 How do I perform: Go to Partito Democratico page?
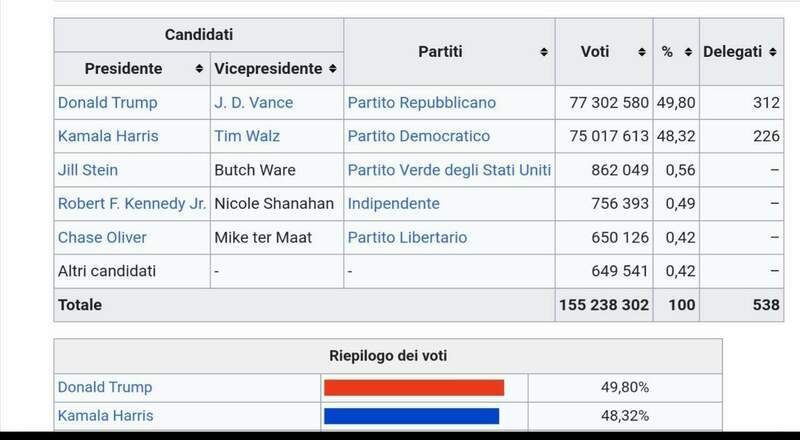point(418,136)
